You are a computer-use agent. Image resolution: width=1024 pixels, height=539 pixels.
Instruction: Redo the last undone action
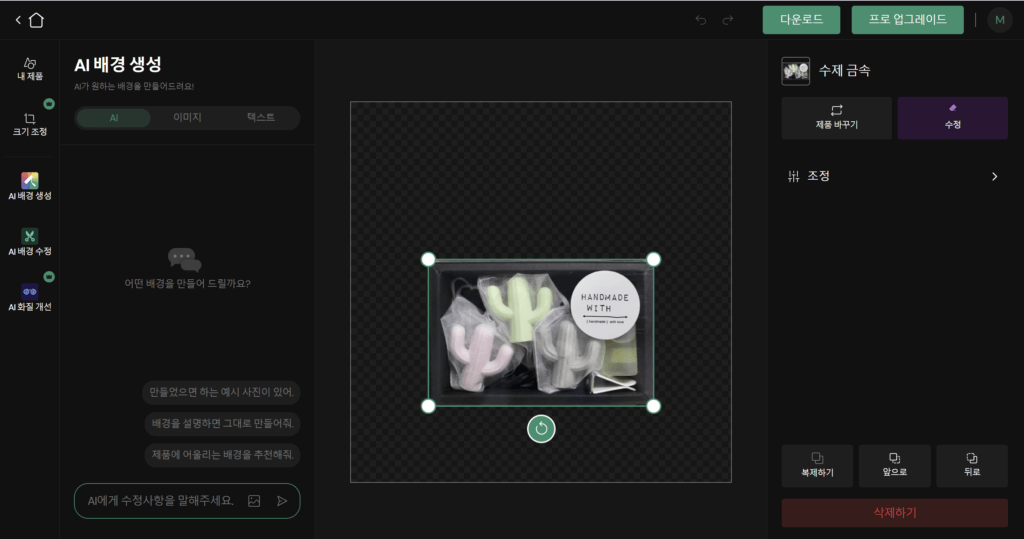tap(728, 20)
